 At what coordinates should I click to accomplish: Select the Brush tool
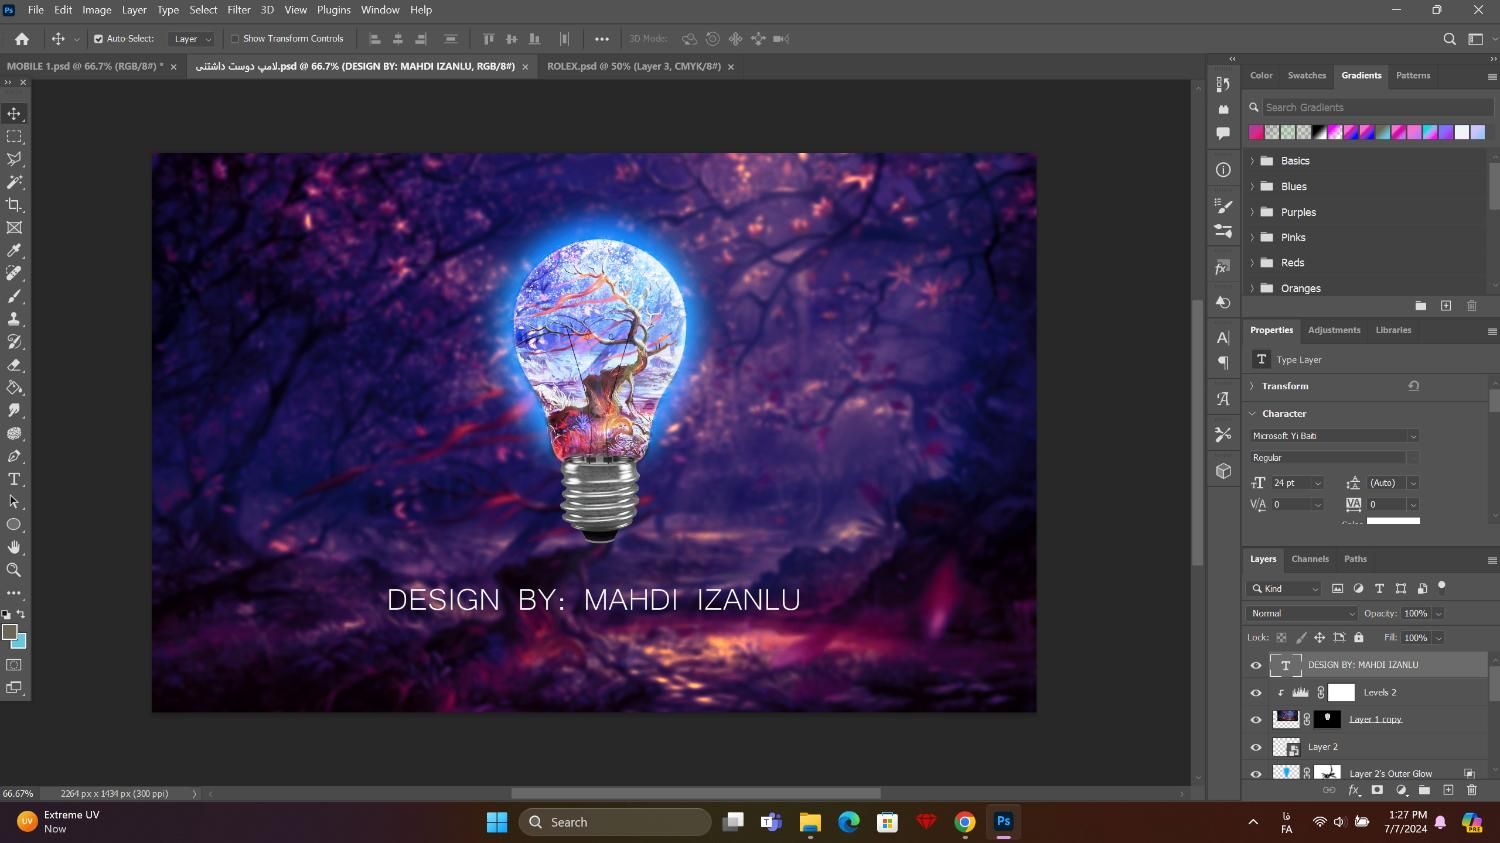point(14,296)
